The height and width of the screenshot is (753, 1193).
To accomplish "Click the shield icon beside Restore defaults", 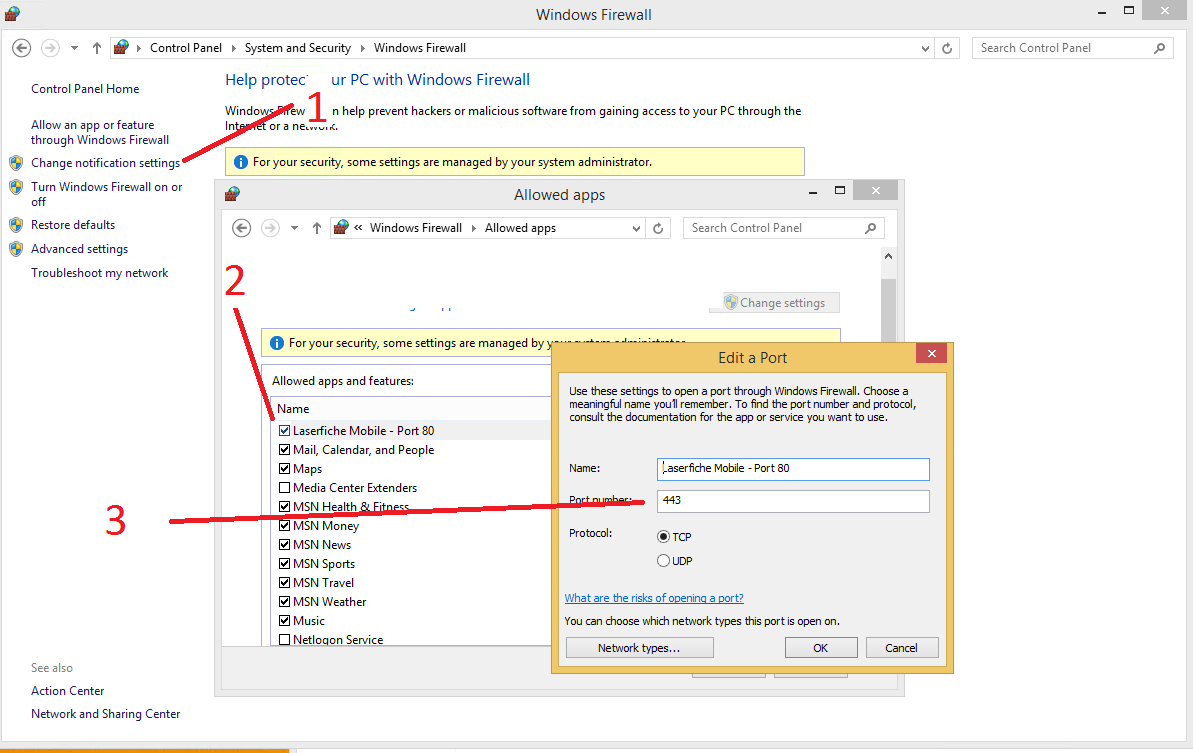I will [16, 225].
